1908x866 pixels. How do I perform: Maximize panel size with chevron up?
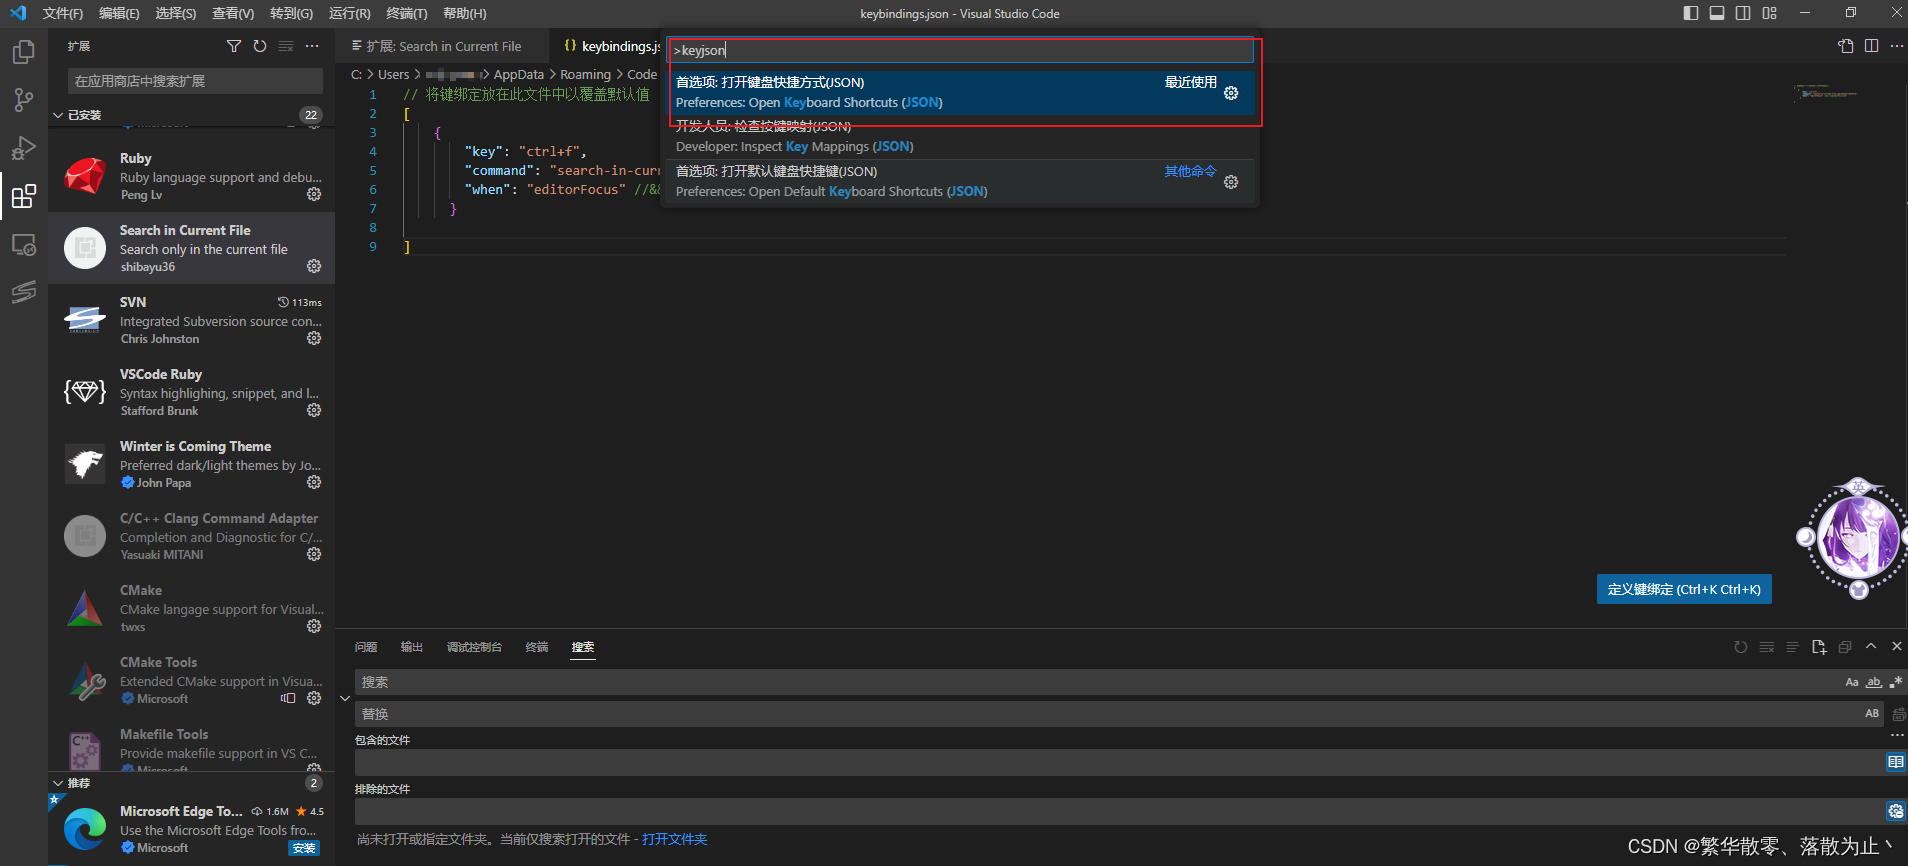pyautogui.click(x=1871, y=647)
